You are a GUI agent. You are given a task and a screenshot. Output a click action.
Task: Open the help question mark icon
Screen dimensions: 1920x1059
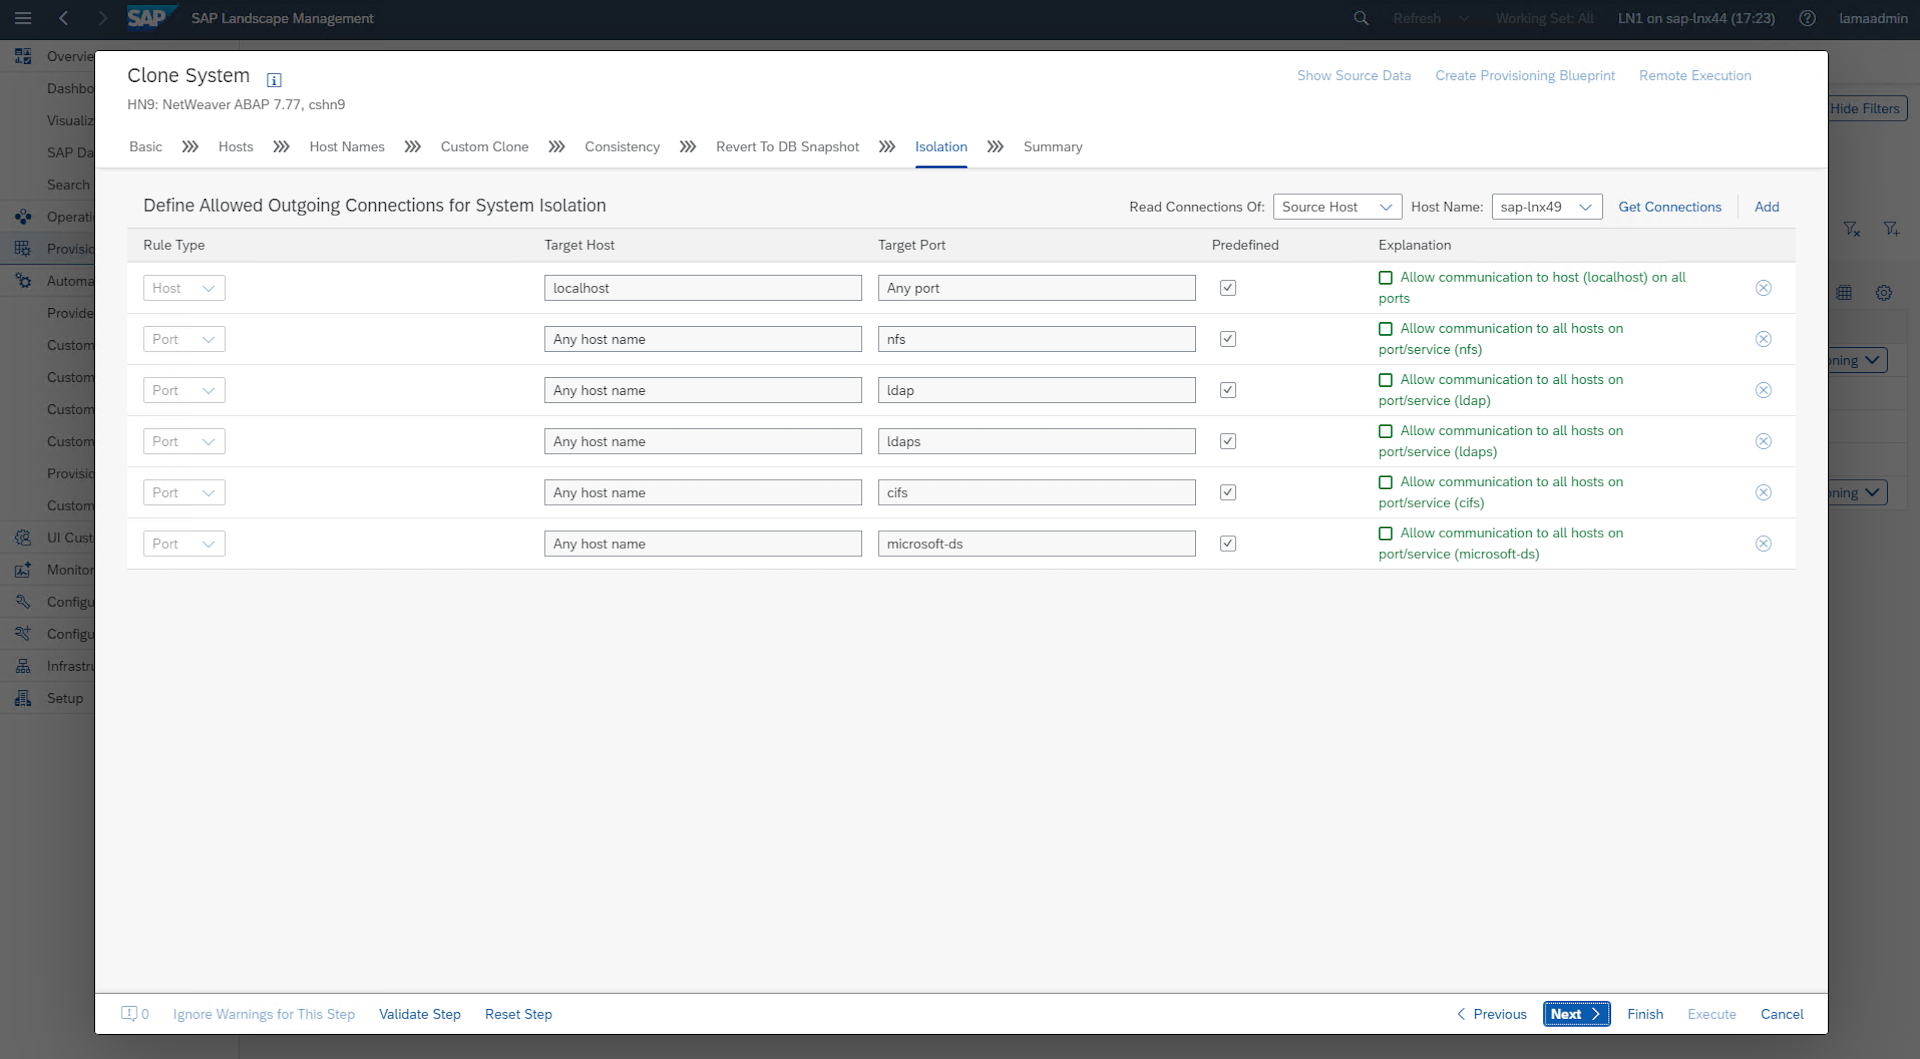point(1807,18)
